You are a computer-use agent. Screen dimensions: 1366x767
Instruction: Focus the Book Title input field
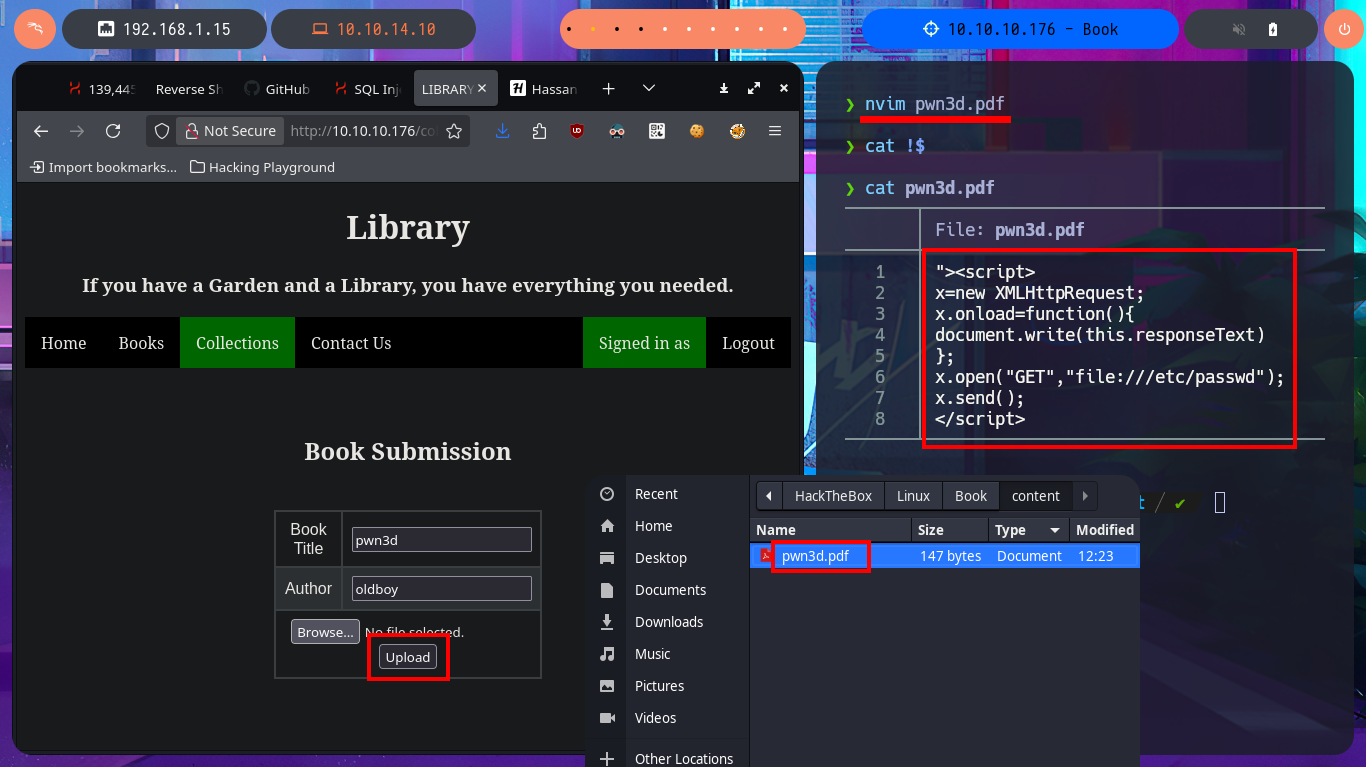click(441, 539)
